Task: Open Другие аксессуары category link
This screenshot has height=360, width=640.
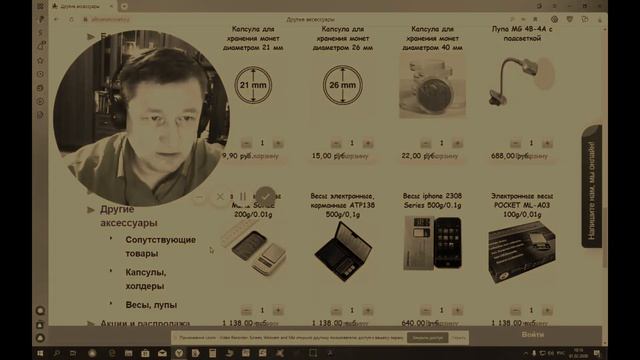Action: point(129,216)
